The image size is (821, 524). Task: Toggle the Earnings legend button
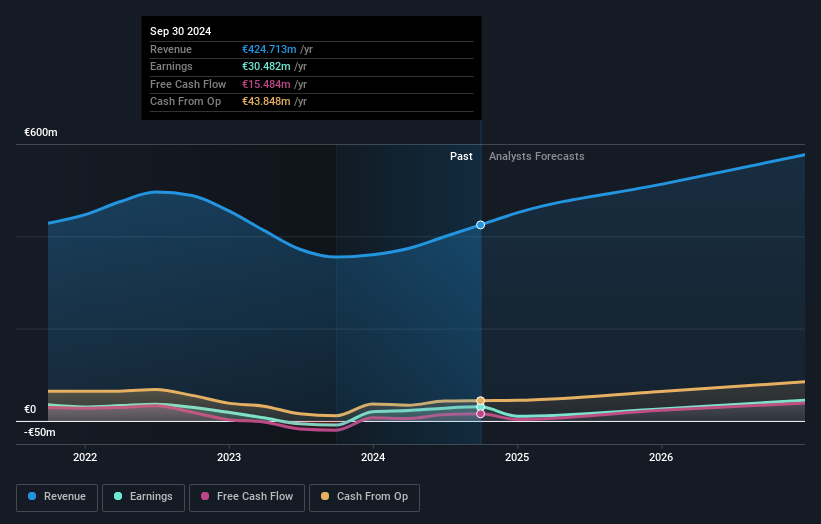click(x=143, y=497)
